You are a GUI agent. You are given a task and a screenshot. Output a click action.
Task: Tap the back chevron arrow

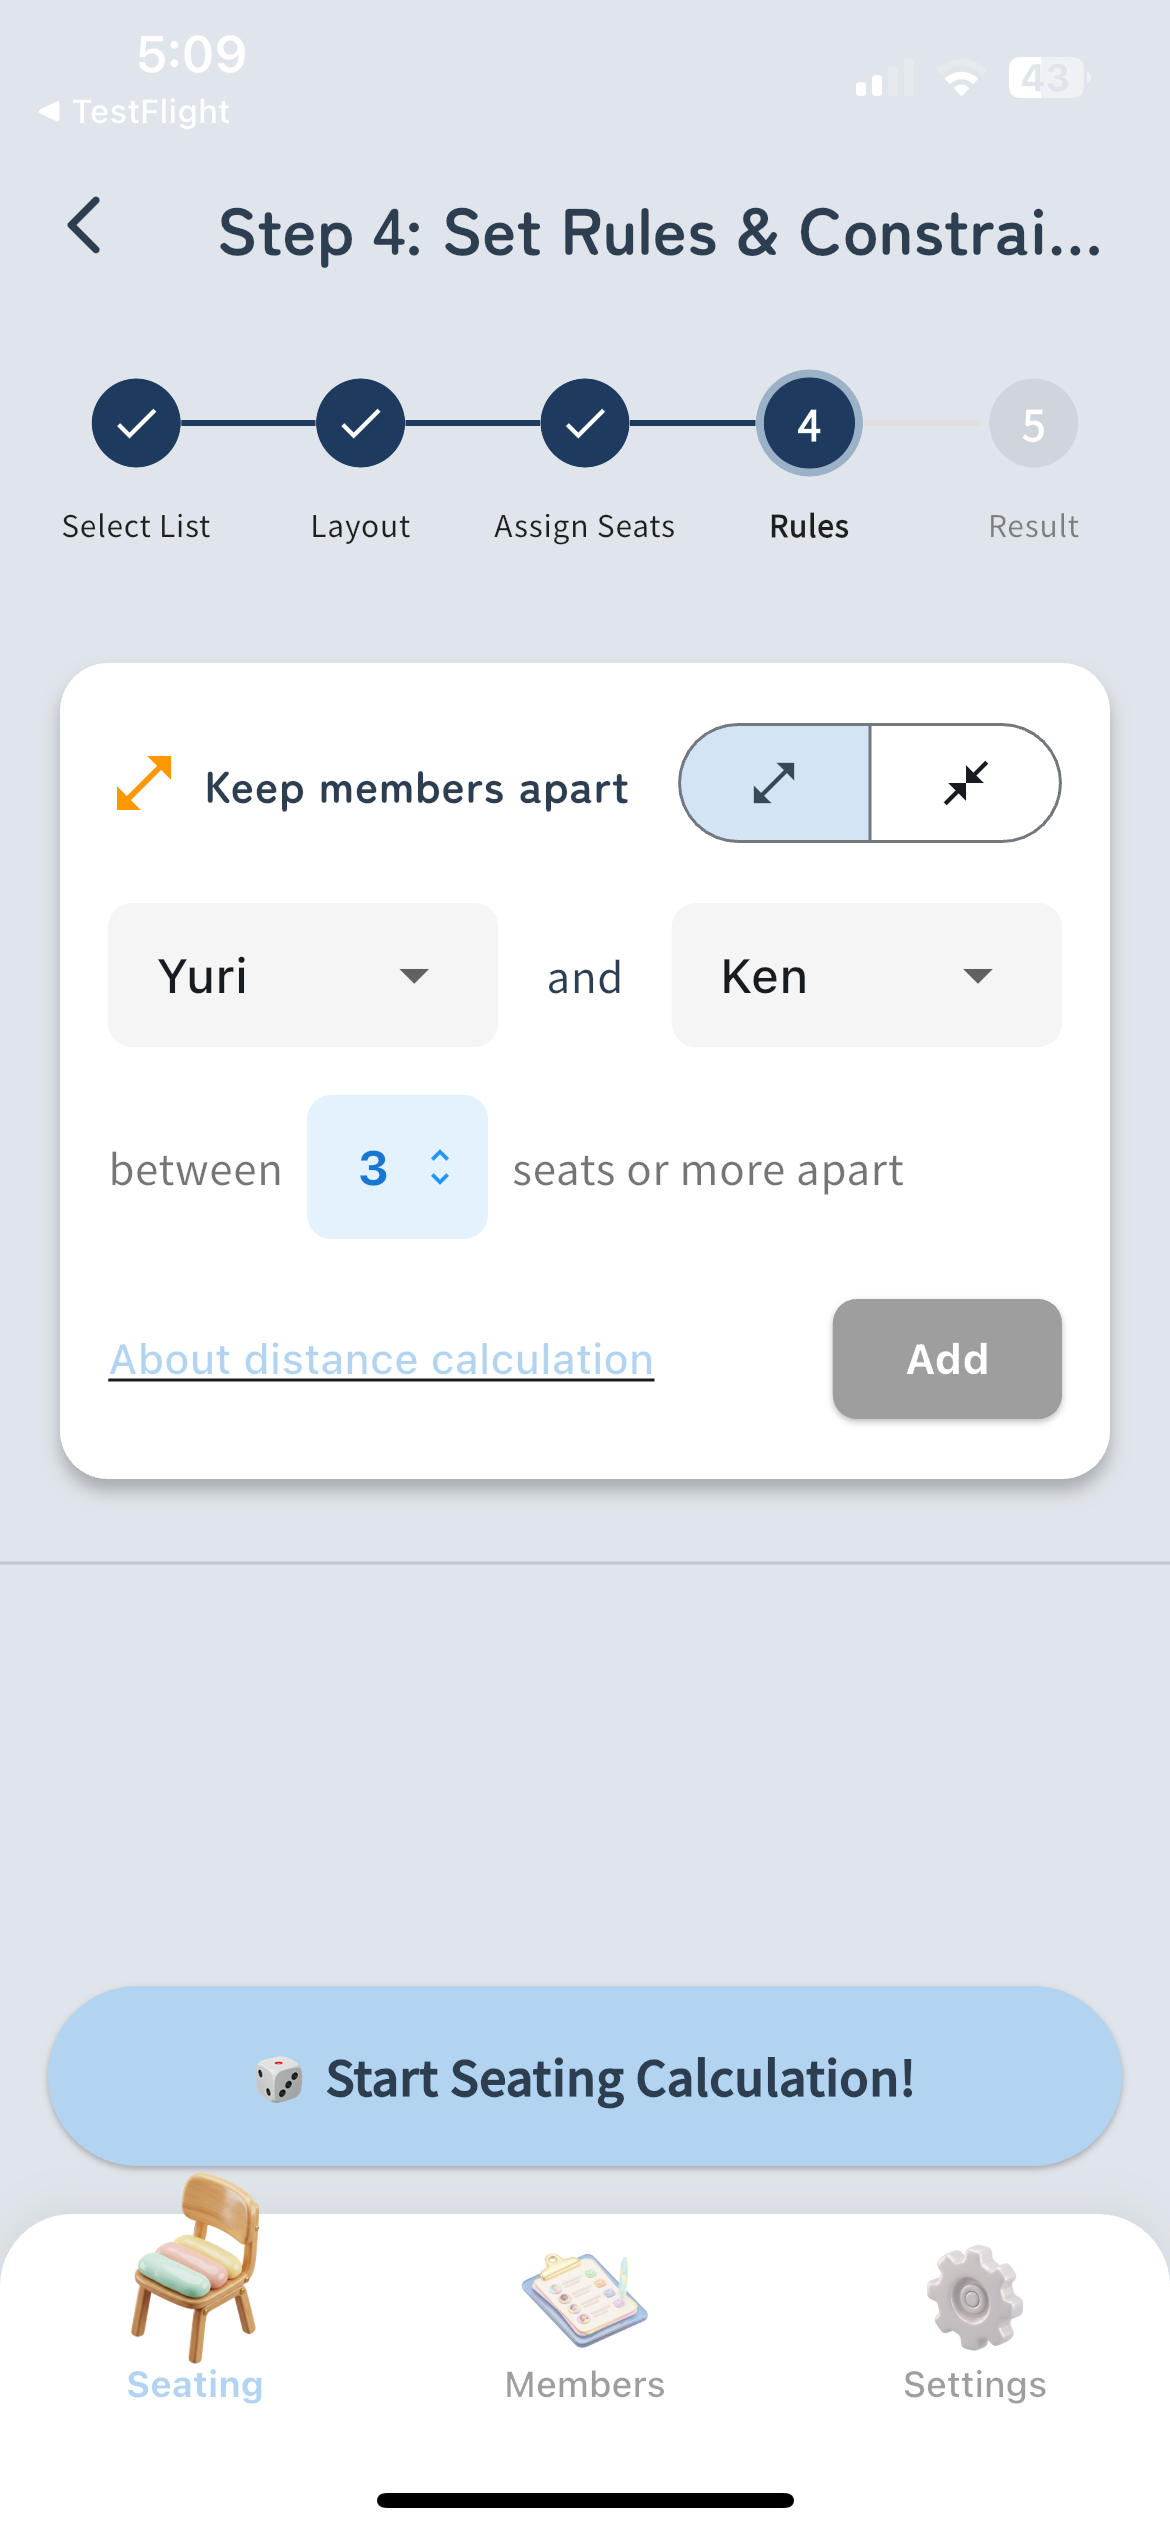85,228
